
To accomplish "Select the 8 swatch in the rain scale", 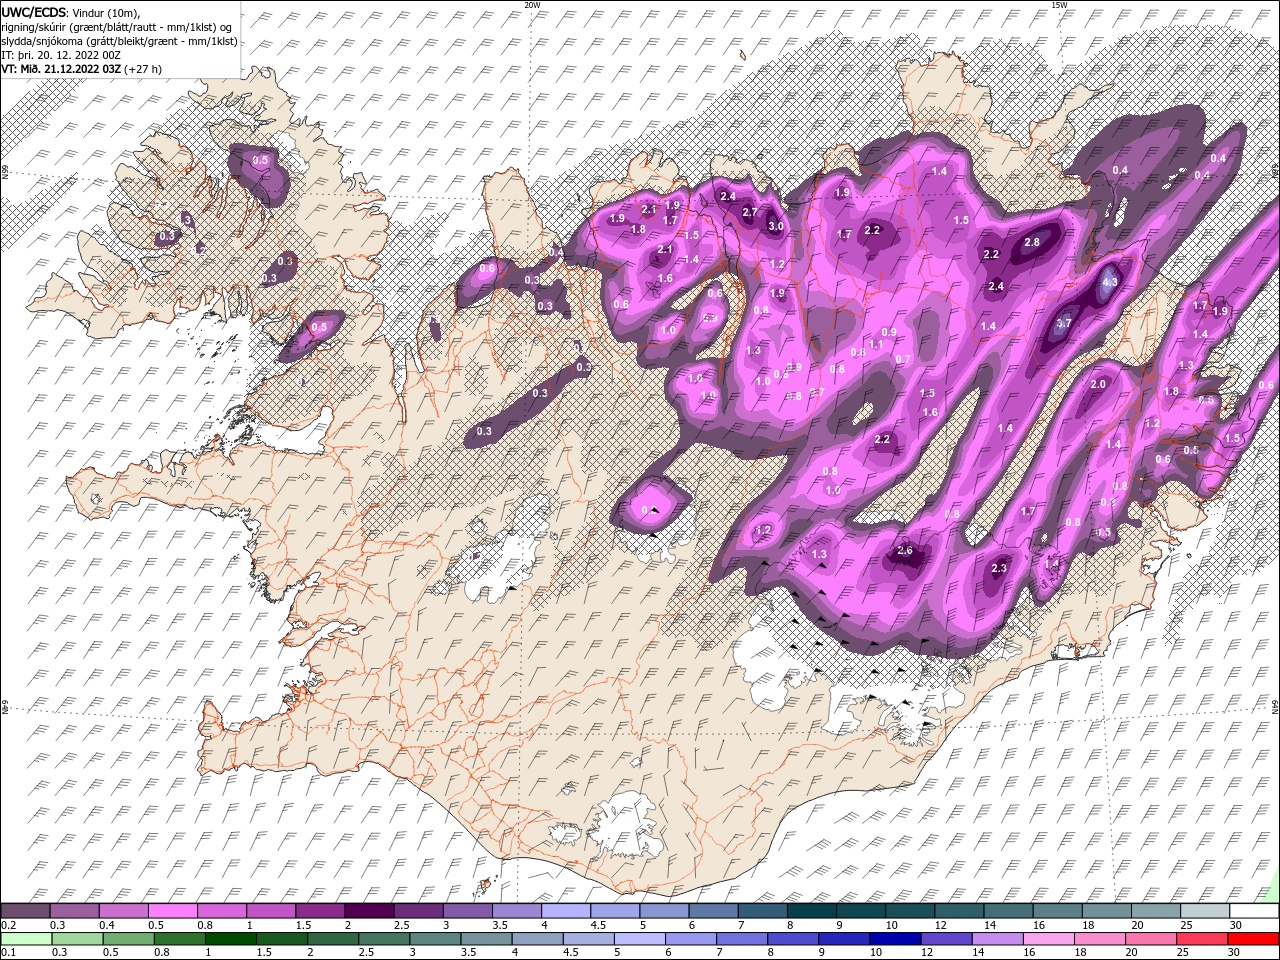I will pyautogui.click(x=792, y=938).
